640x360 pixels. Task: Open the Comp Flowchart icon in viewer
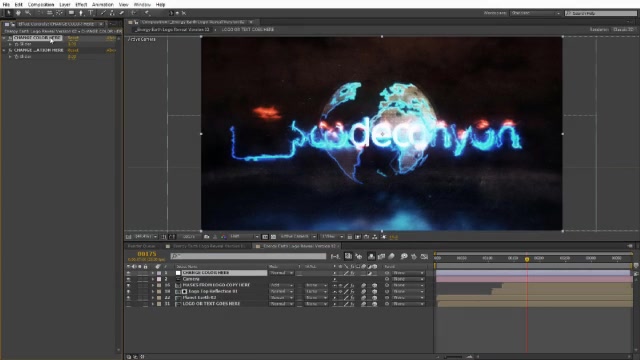click(375, 237)
